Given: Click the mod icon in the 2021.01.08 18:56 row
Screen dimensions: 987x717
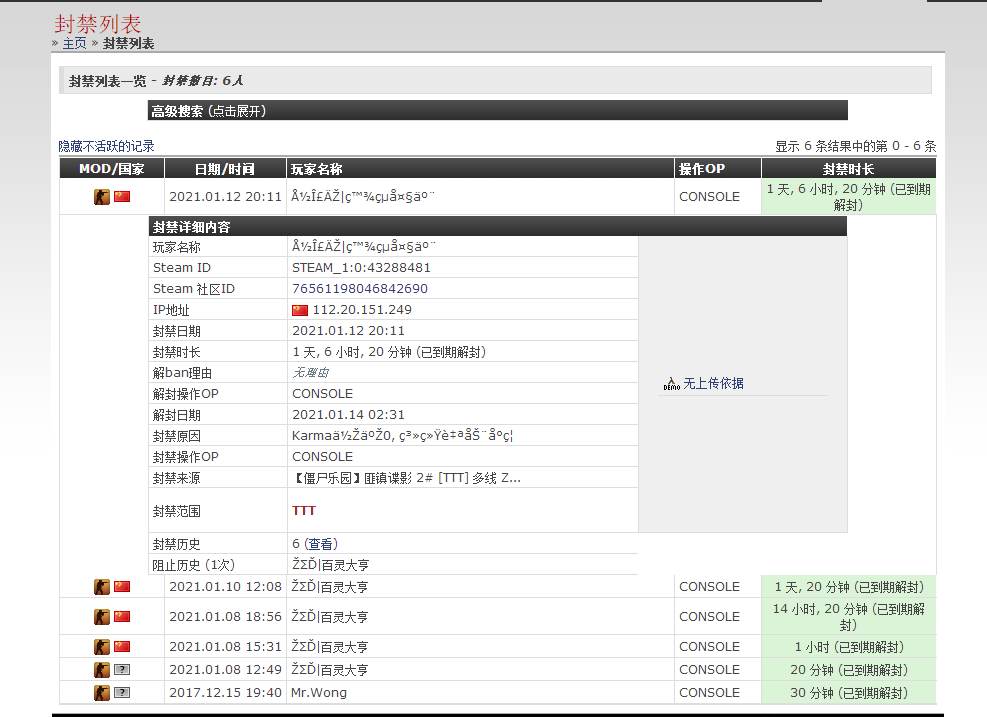Looking at the screenshot, I should (x=102, y=616).
